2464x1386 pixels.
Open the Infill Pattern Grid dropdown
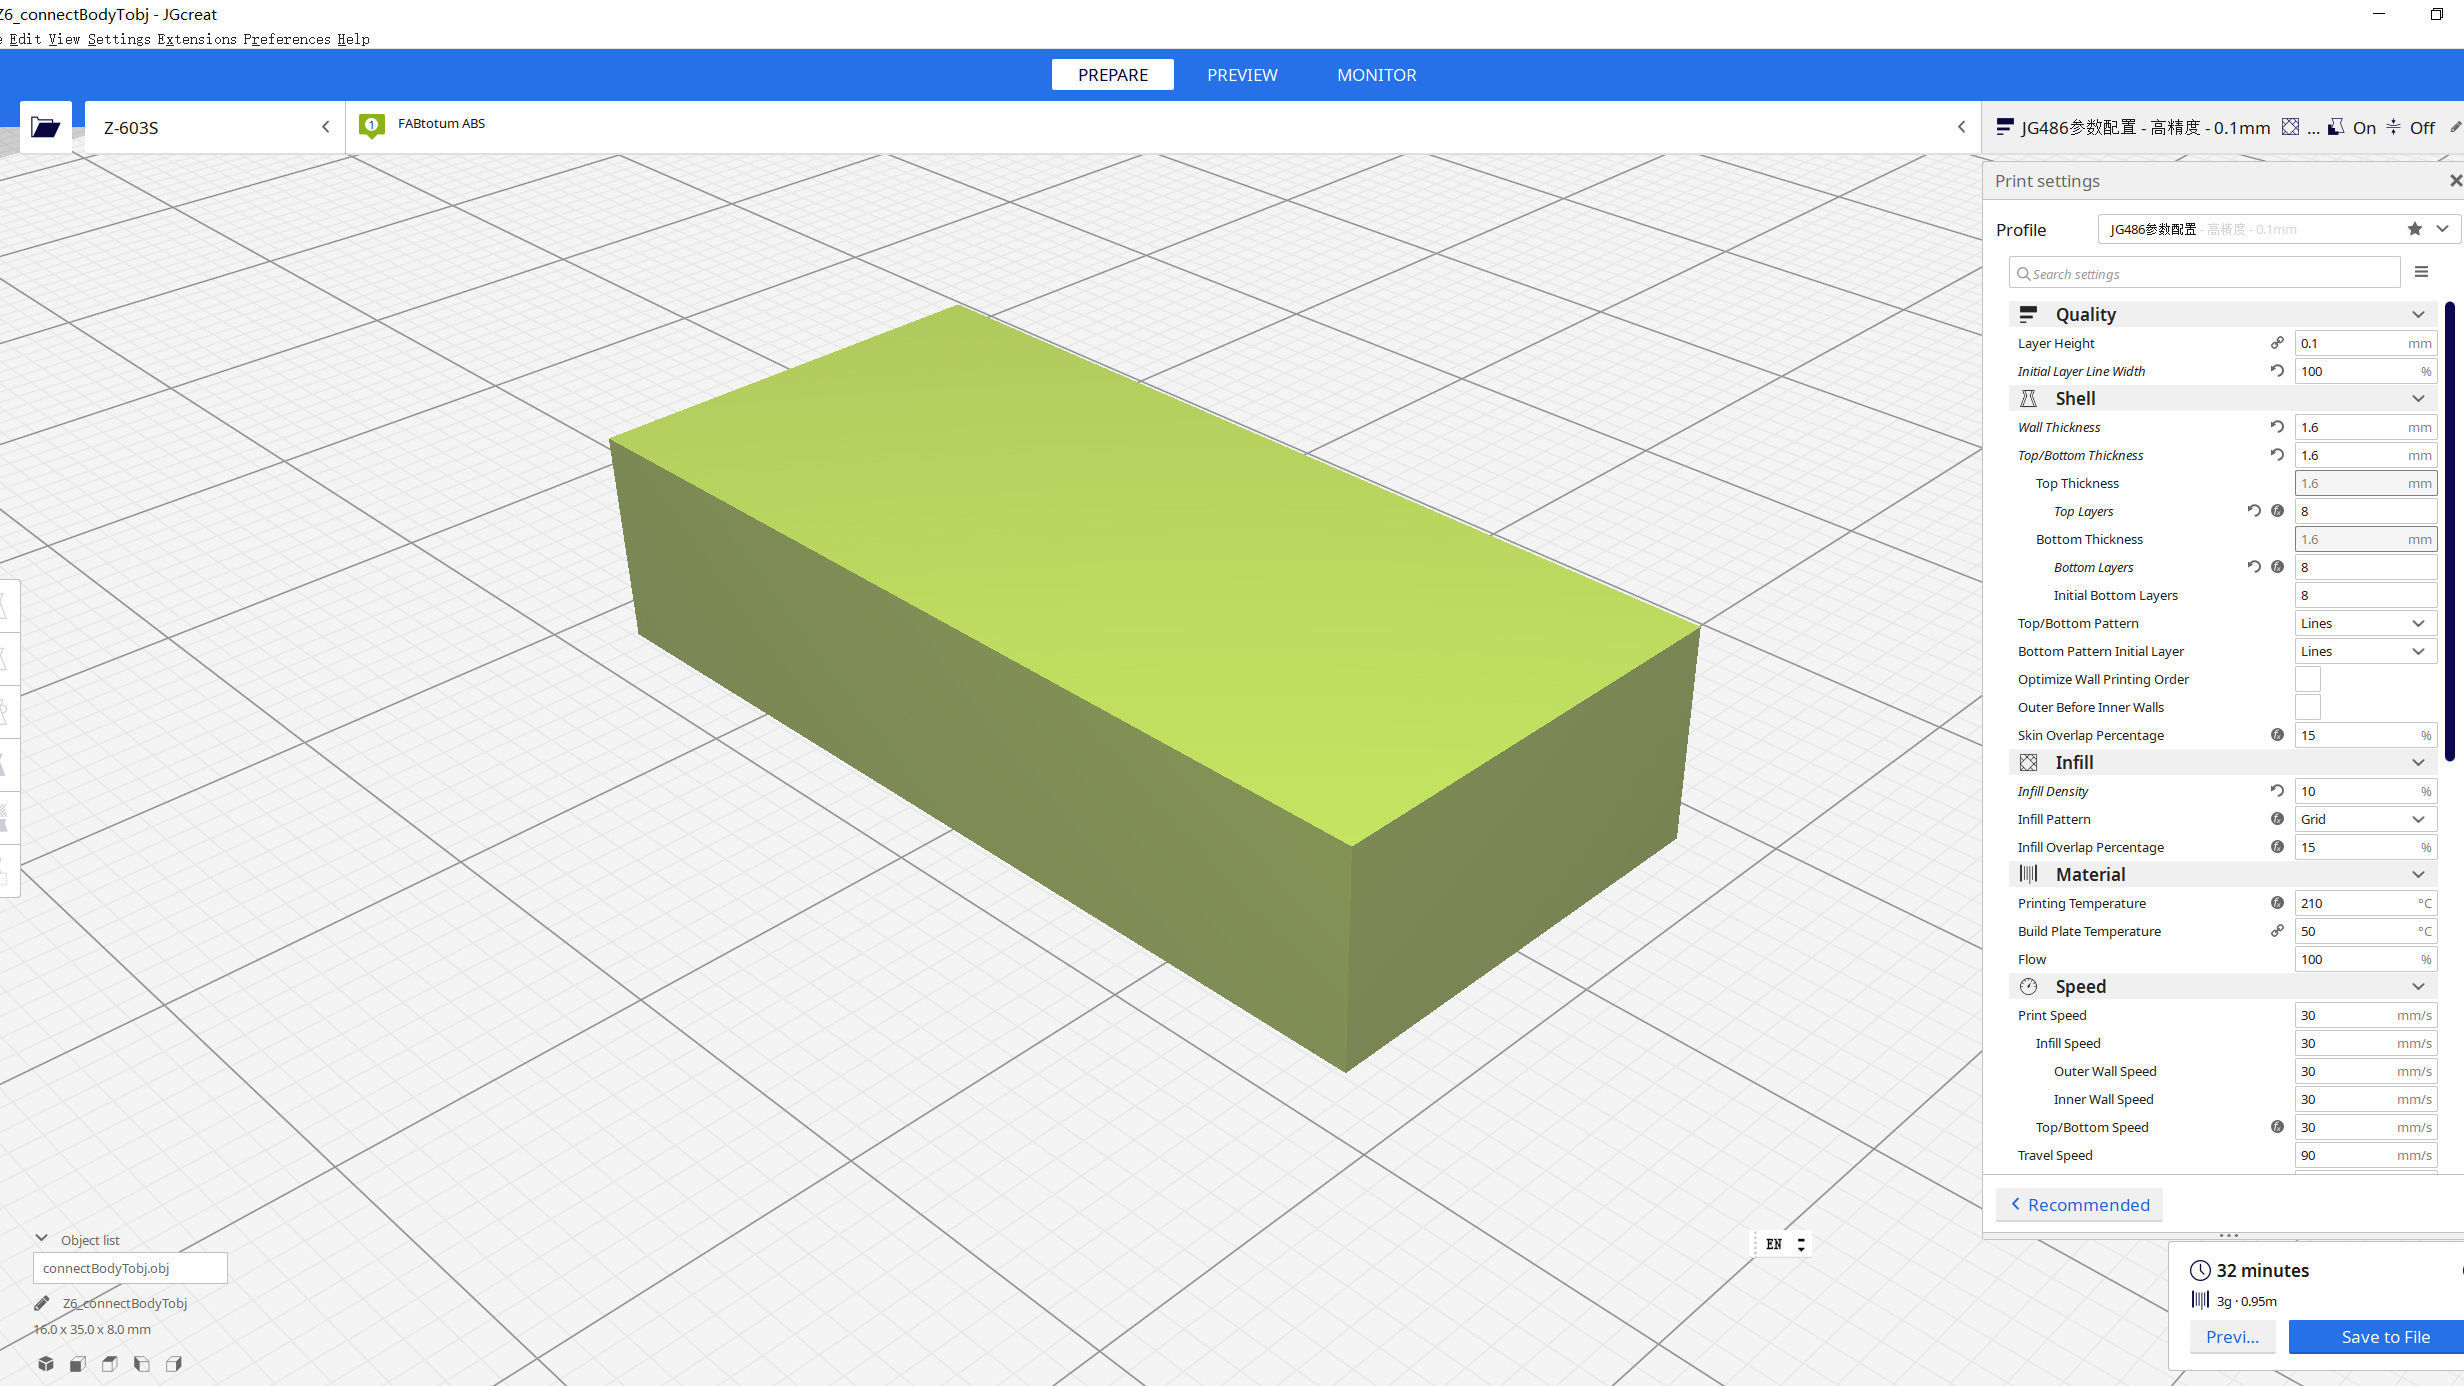[2364, 819]
